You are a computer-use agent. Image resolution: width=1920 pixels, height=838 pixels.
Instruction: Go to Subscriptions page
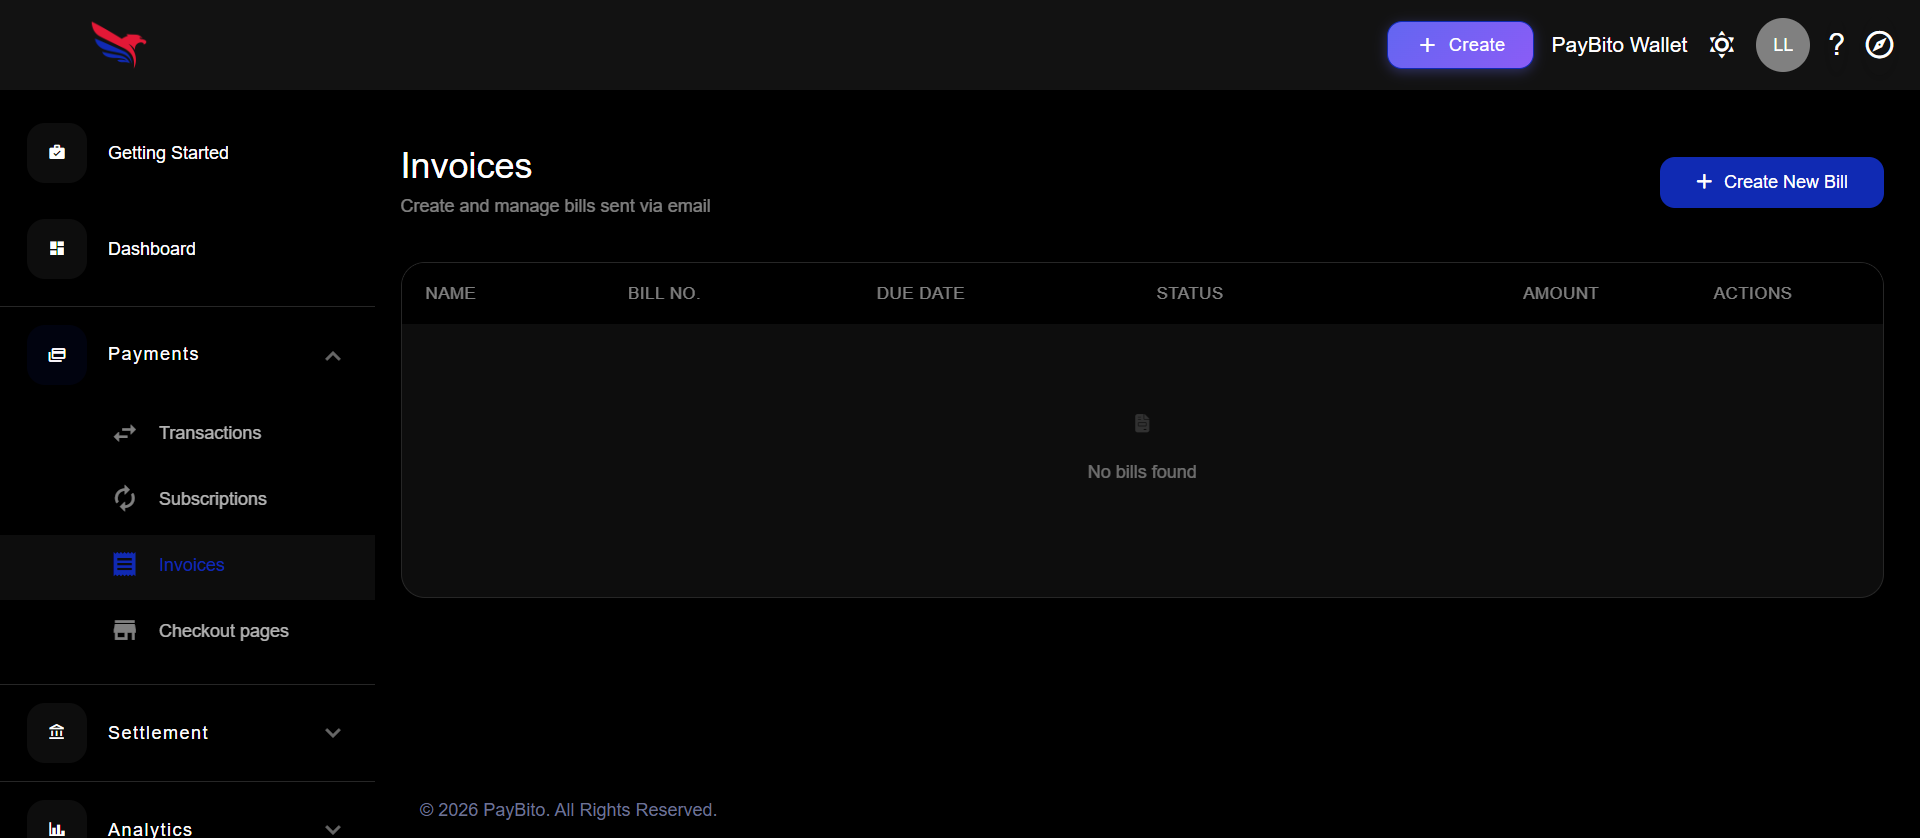[212, 499]
